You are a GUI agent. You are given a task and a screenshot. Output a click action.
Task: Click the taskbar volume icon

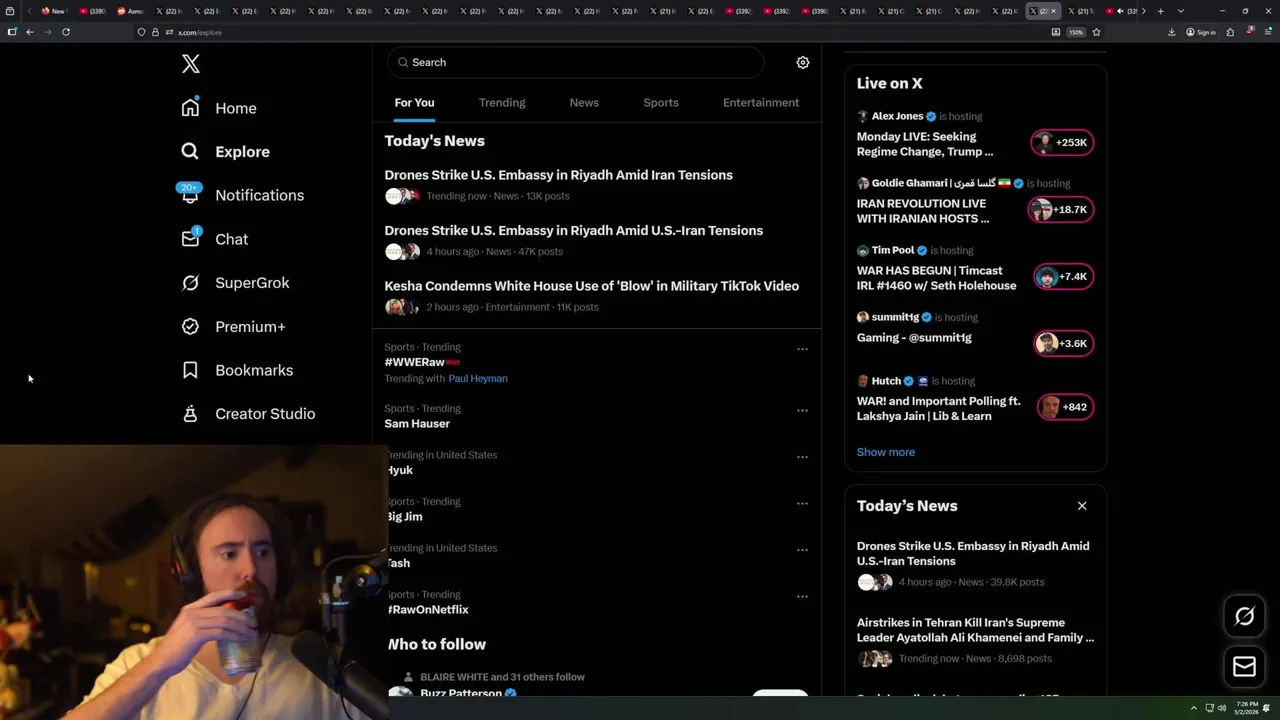(x=1221, y=708)
